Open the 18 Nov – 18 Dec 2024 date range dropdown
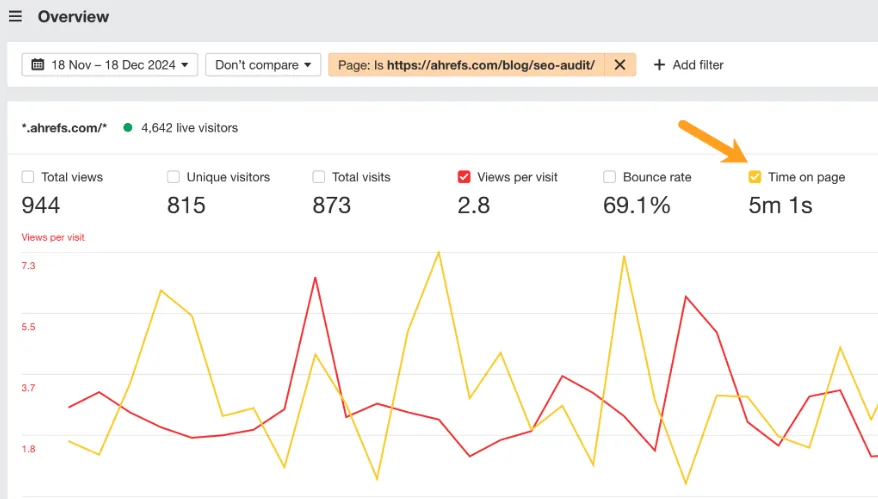Viewport: 878px width, 499px height. (x=110, y=64)
